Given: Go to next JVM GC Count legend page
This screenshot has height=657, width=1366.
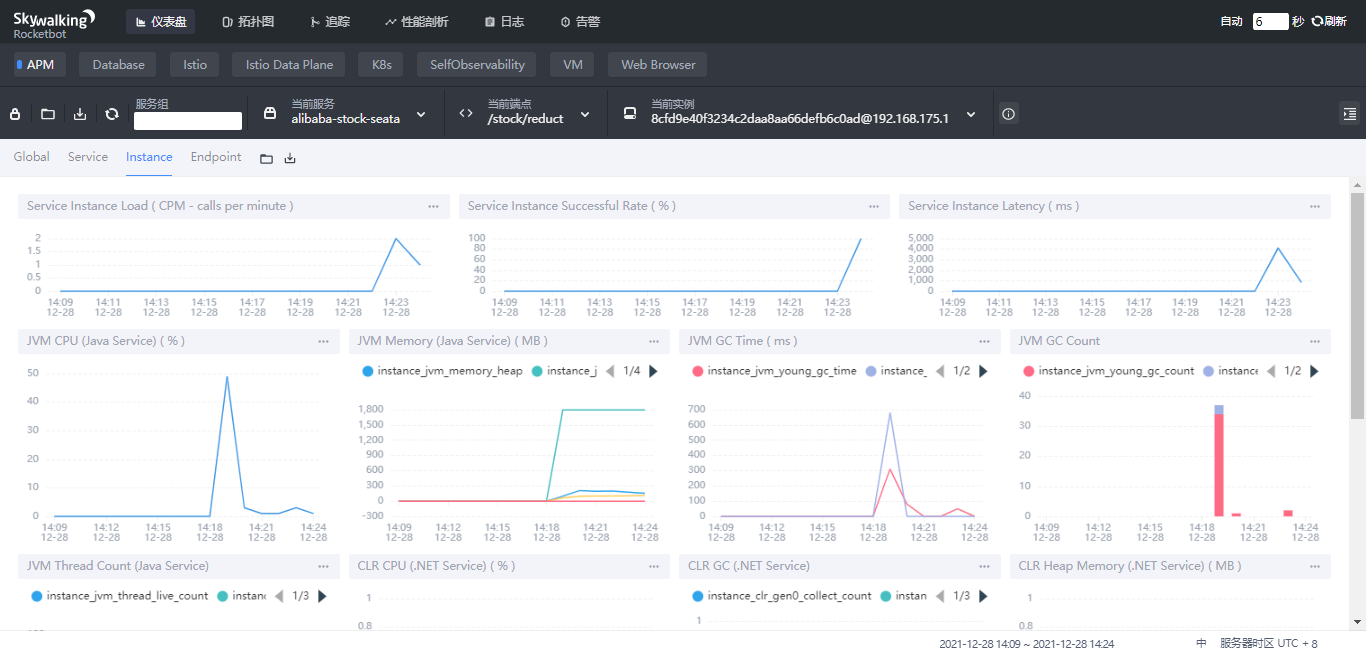Looking at the screenshot, I should [1314, 371].
